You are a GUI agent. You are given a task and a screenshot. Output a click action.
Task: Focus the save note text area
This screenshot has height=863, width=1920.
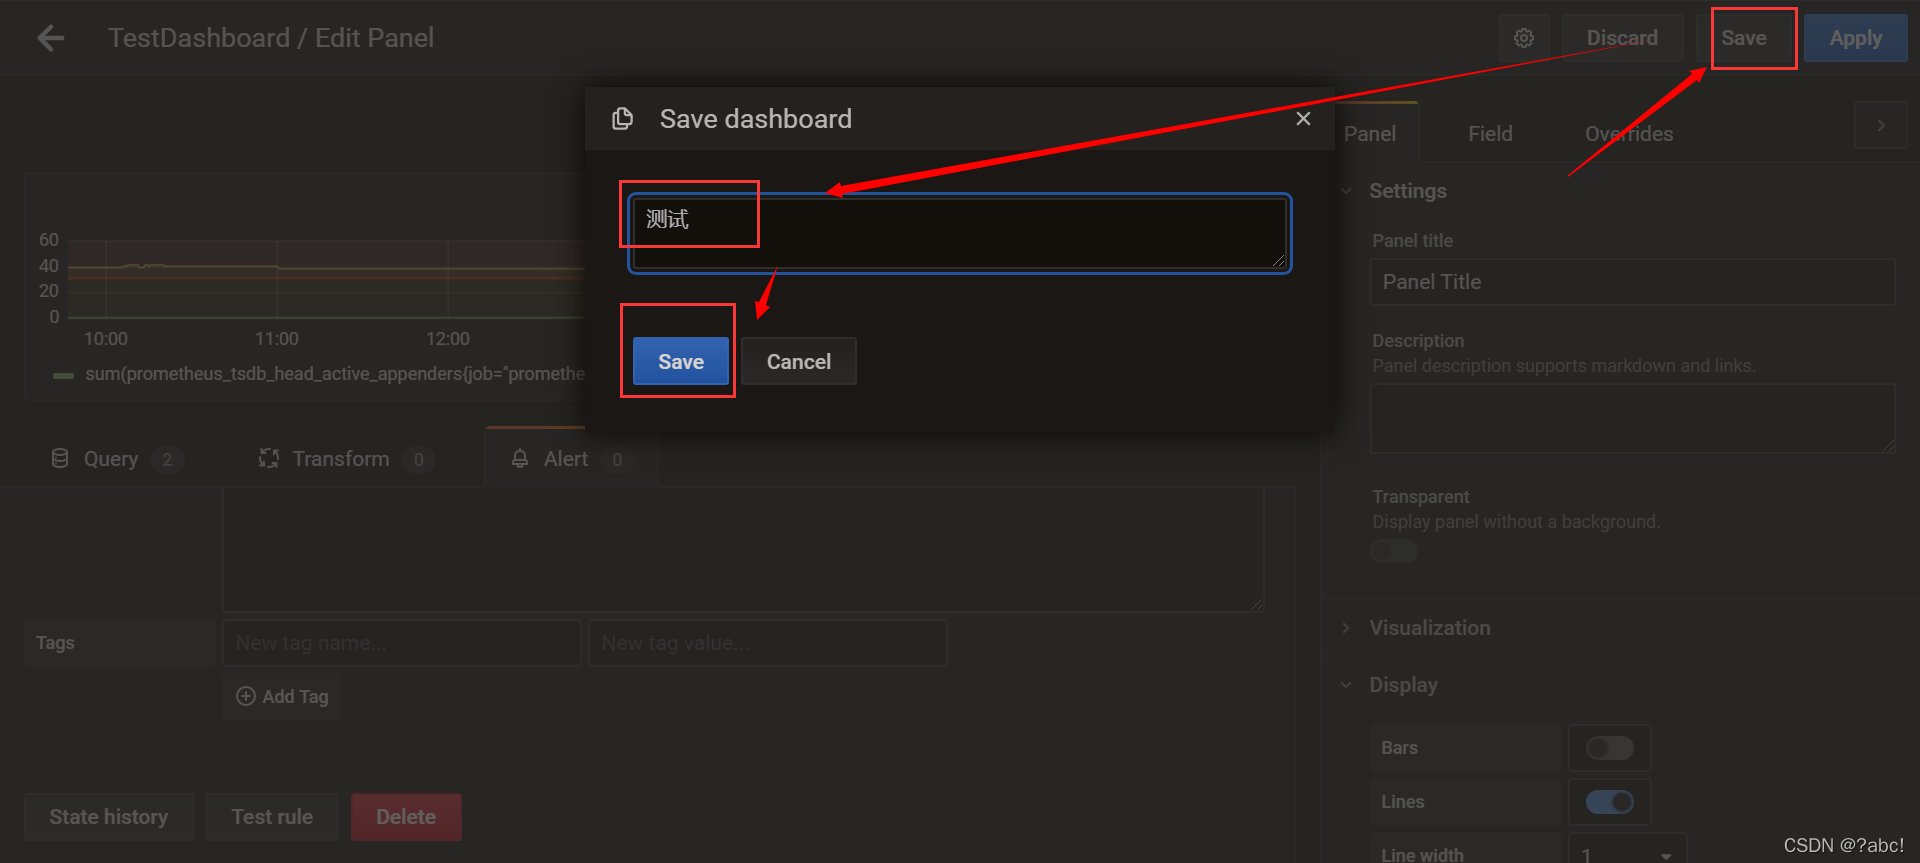click(x=960, y=233)
